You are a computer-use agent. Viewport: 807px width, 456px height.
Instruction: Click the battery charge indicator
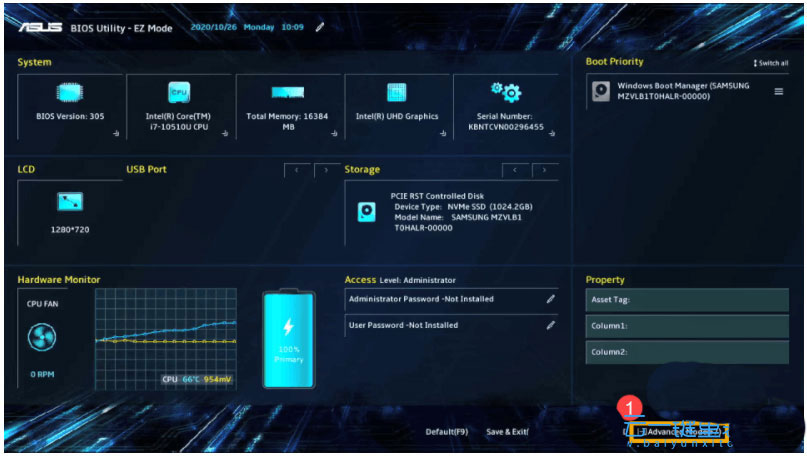click(x=289, y=339)
